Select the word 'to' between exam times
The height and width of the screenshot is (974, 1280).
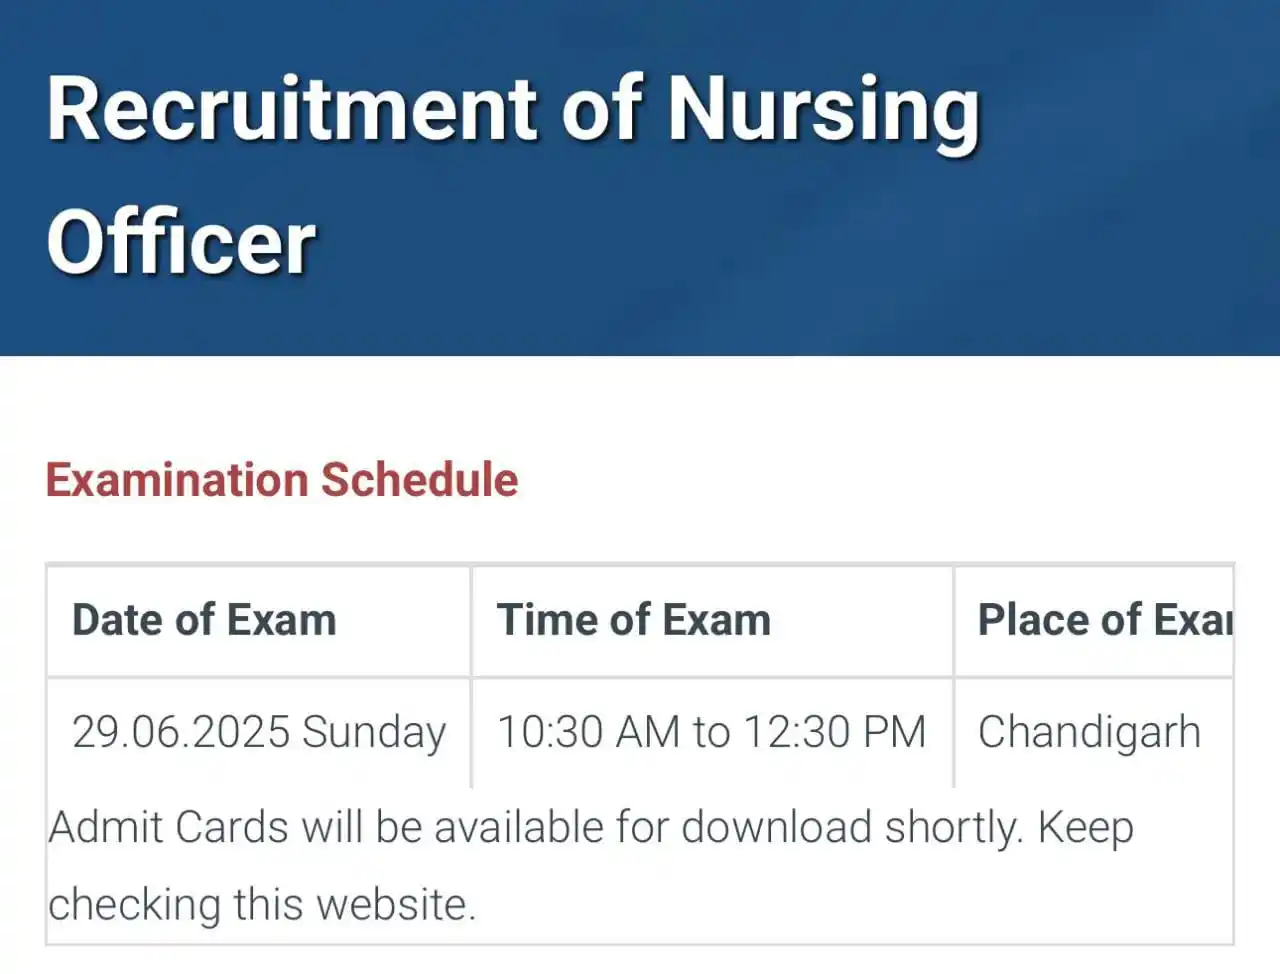tap(711, 733)
